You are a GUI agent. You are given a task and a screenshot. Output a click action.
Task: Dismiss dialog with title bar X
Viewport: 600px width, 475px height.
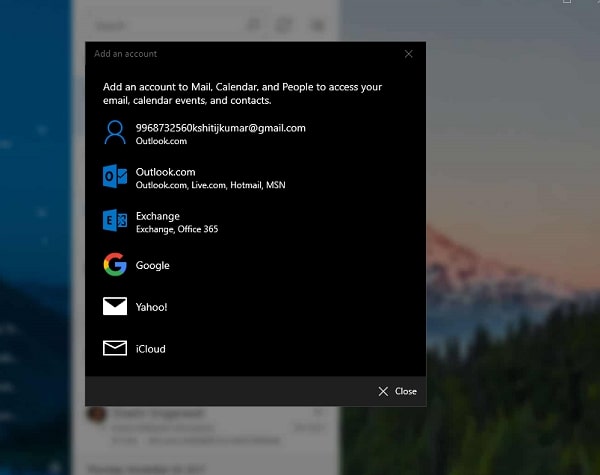(409, 54)
